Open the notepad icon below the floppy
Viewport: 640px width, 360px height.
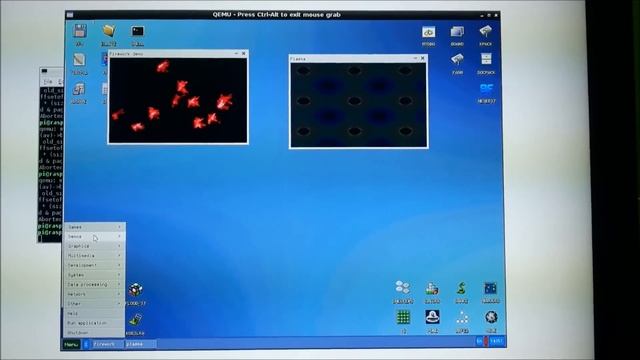tap(79, 60)
